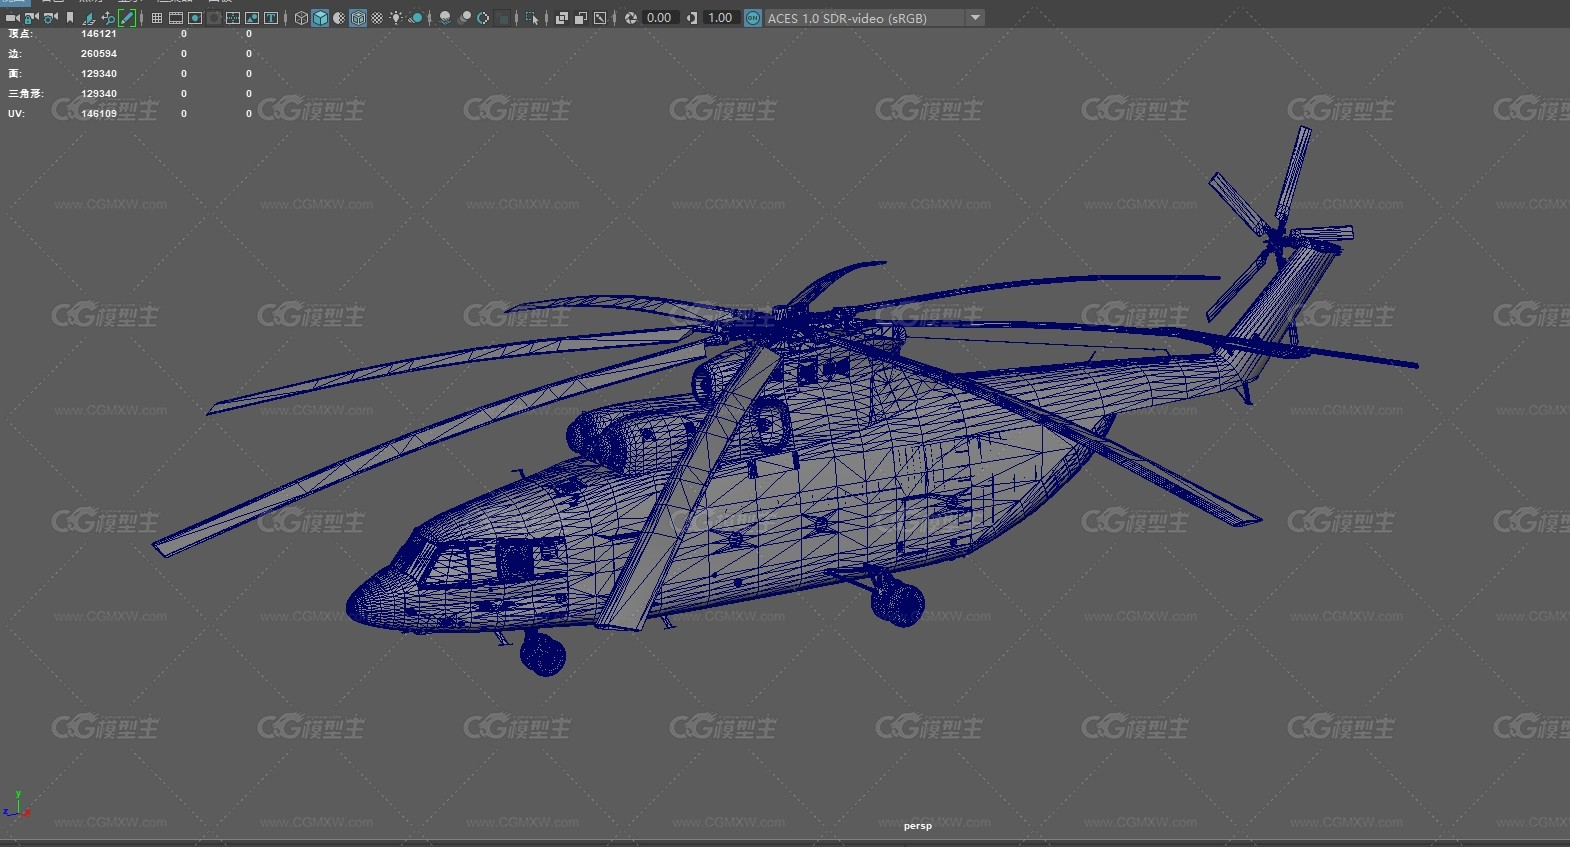This screenshot has width=1570, height=847.
Task: Toggle the Depth of Field icon
Action: 503,18
